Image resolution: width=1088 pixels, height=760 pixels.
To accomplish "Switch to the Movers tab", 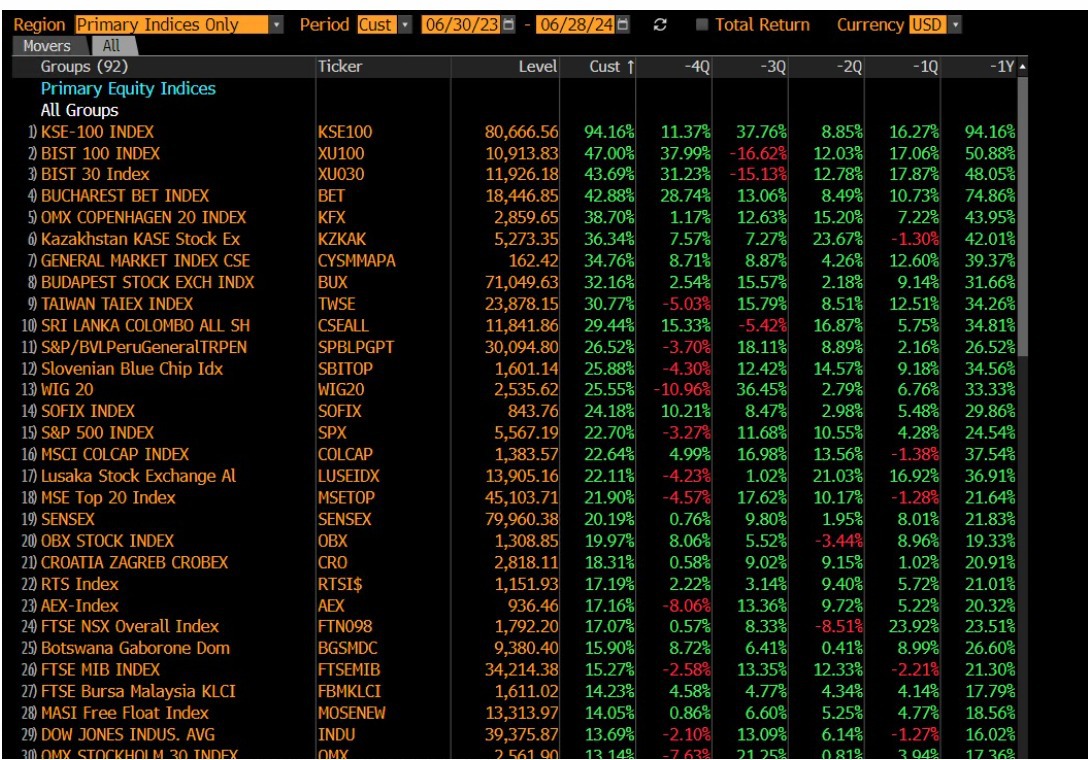I will (x=47, y=46).
